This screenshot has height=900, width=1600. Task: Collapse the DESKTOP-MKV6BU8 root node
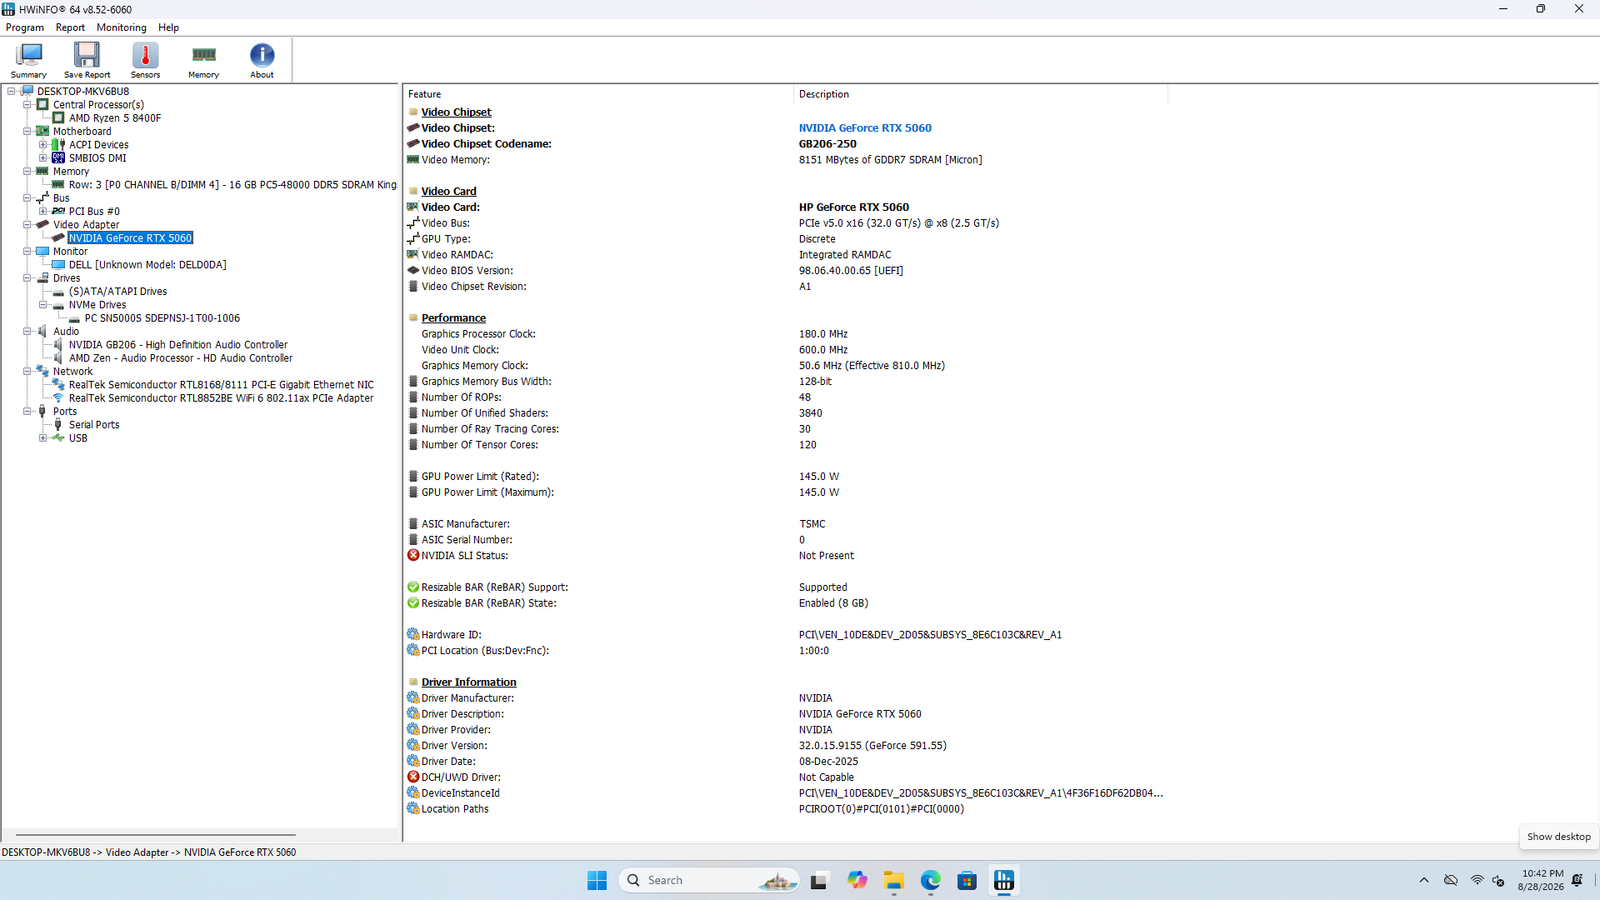tap(12, 91)
